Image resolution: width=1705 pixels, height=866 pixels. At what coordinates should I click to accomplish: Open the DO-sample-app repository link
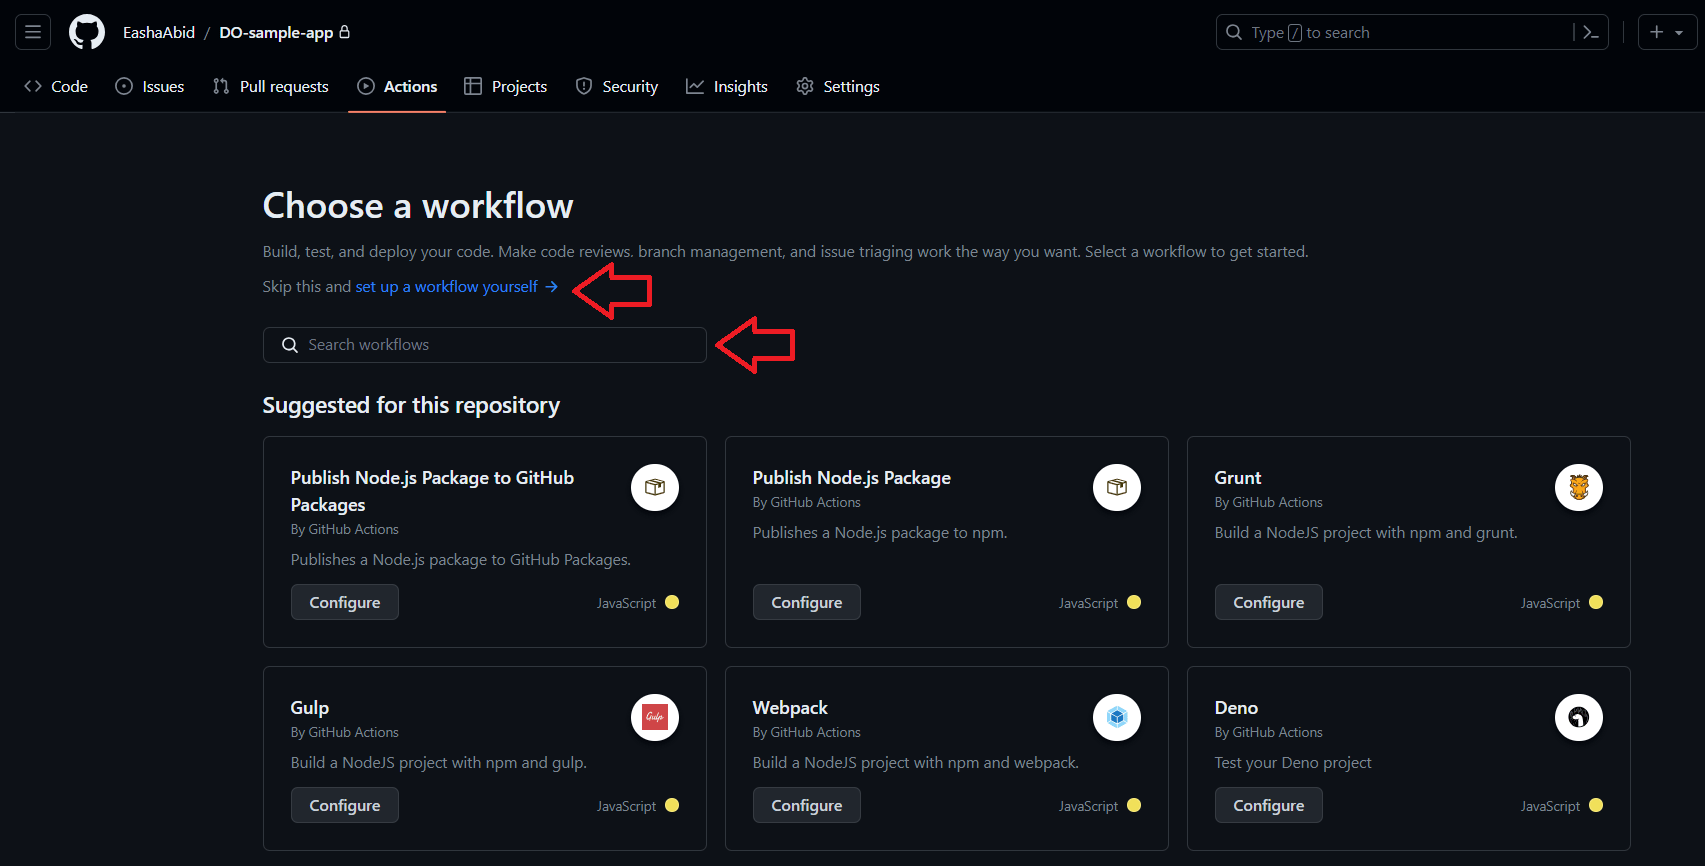(x=276, y=32)
